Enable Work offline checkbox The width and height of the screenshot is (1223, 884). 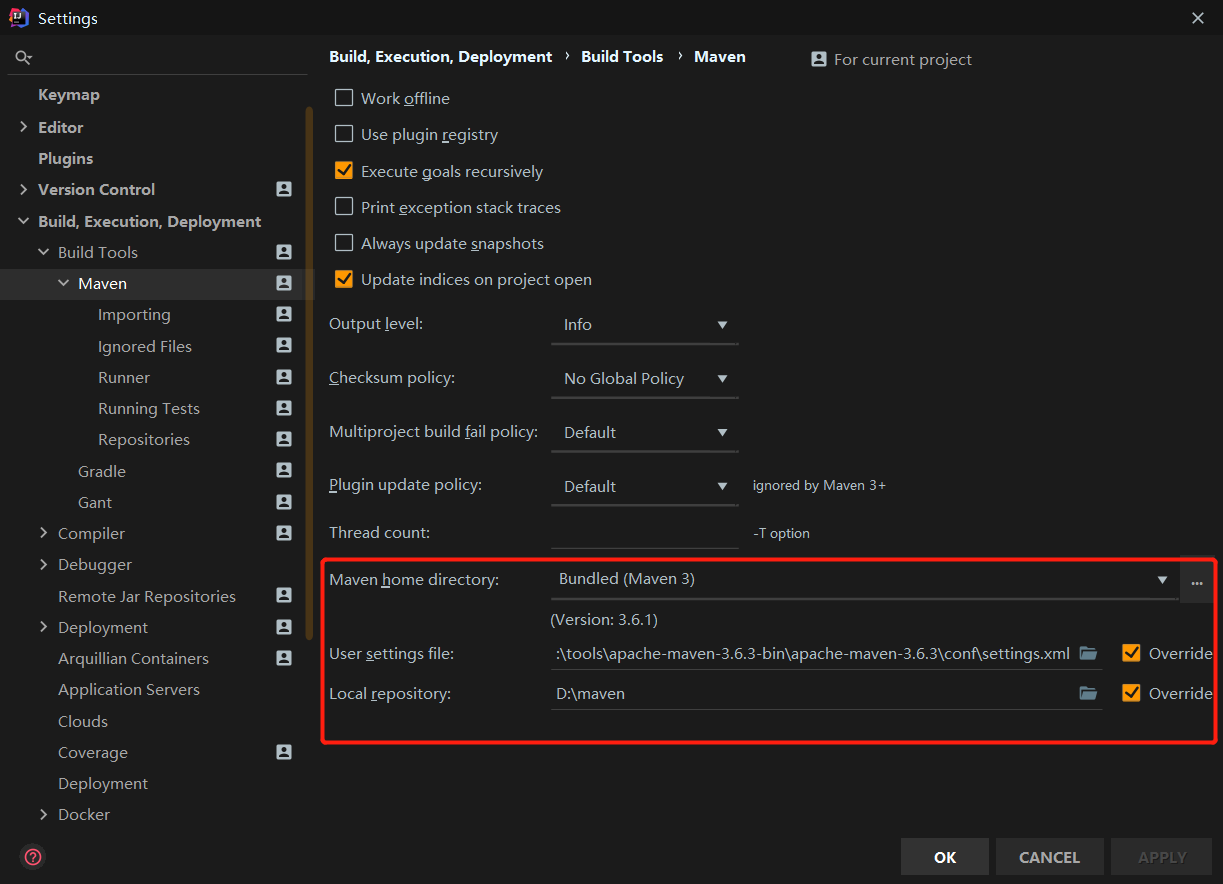(x=344, y=98)
